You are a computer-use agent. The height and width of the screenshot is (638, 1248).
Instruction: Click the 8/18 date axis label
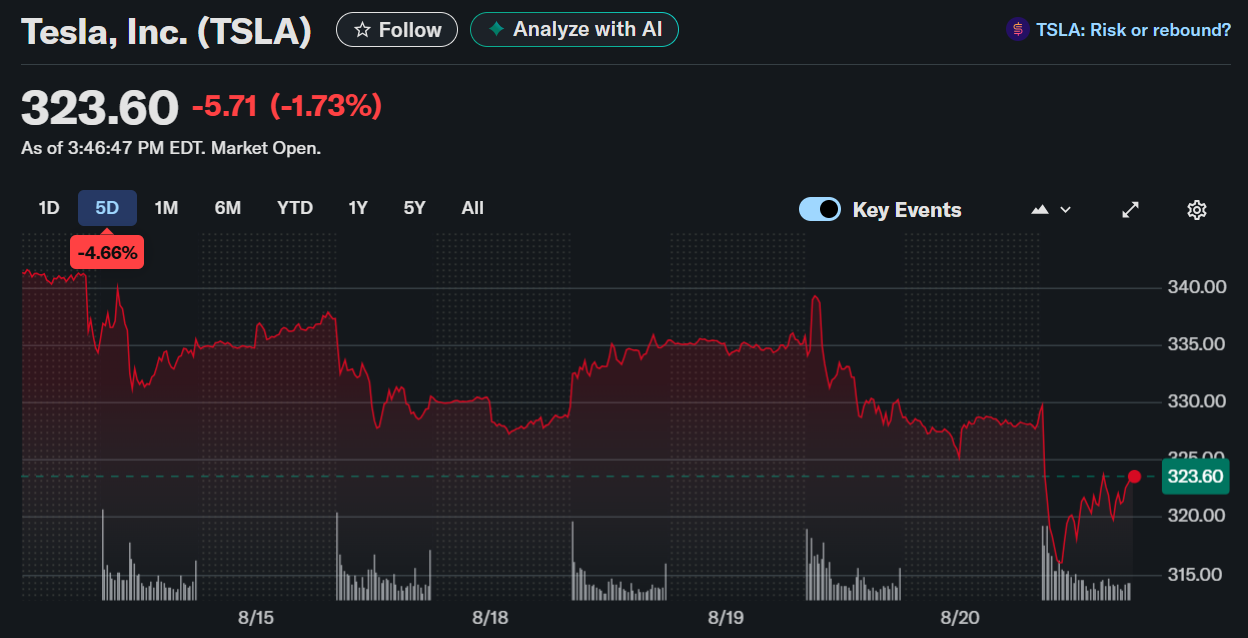tap(490, 617)
